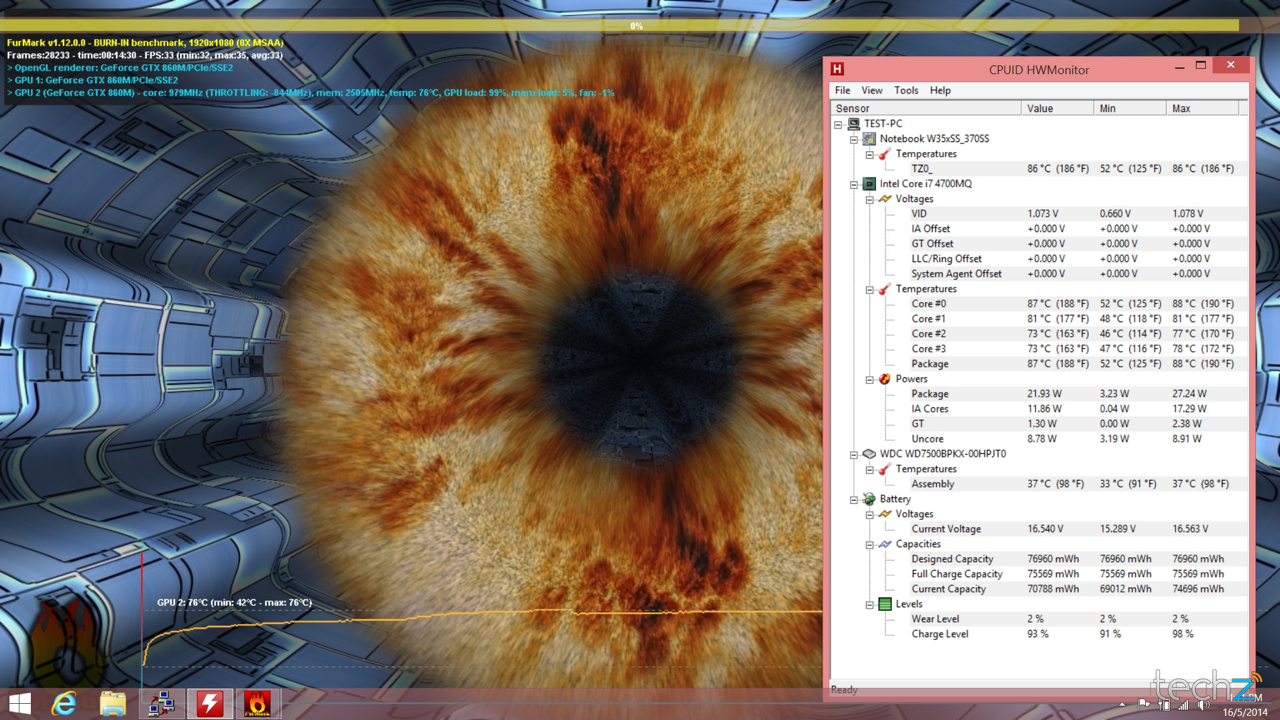Switch to the red lightning bolt taskbar app
Screen dimensions: 1280x720
[x=209, y=703]
